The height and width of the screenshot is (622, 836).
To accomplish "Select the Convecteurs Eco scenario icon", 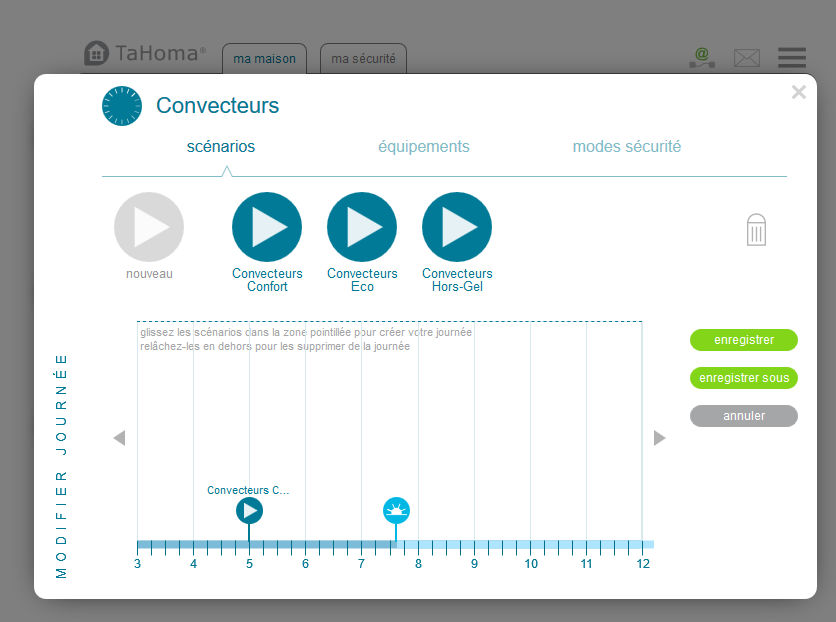I will (x=362, y=227).
